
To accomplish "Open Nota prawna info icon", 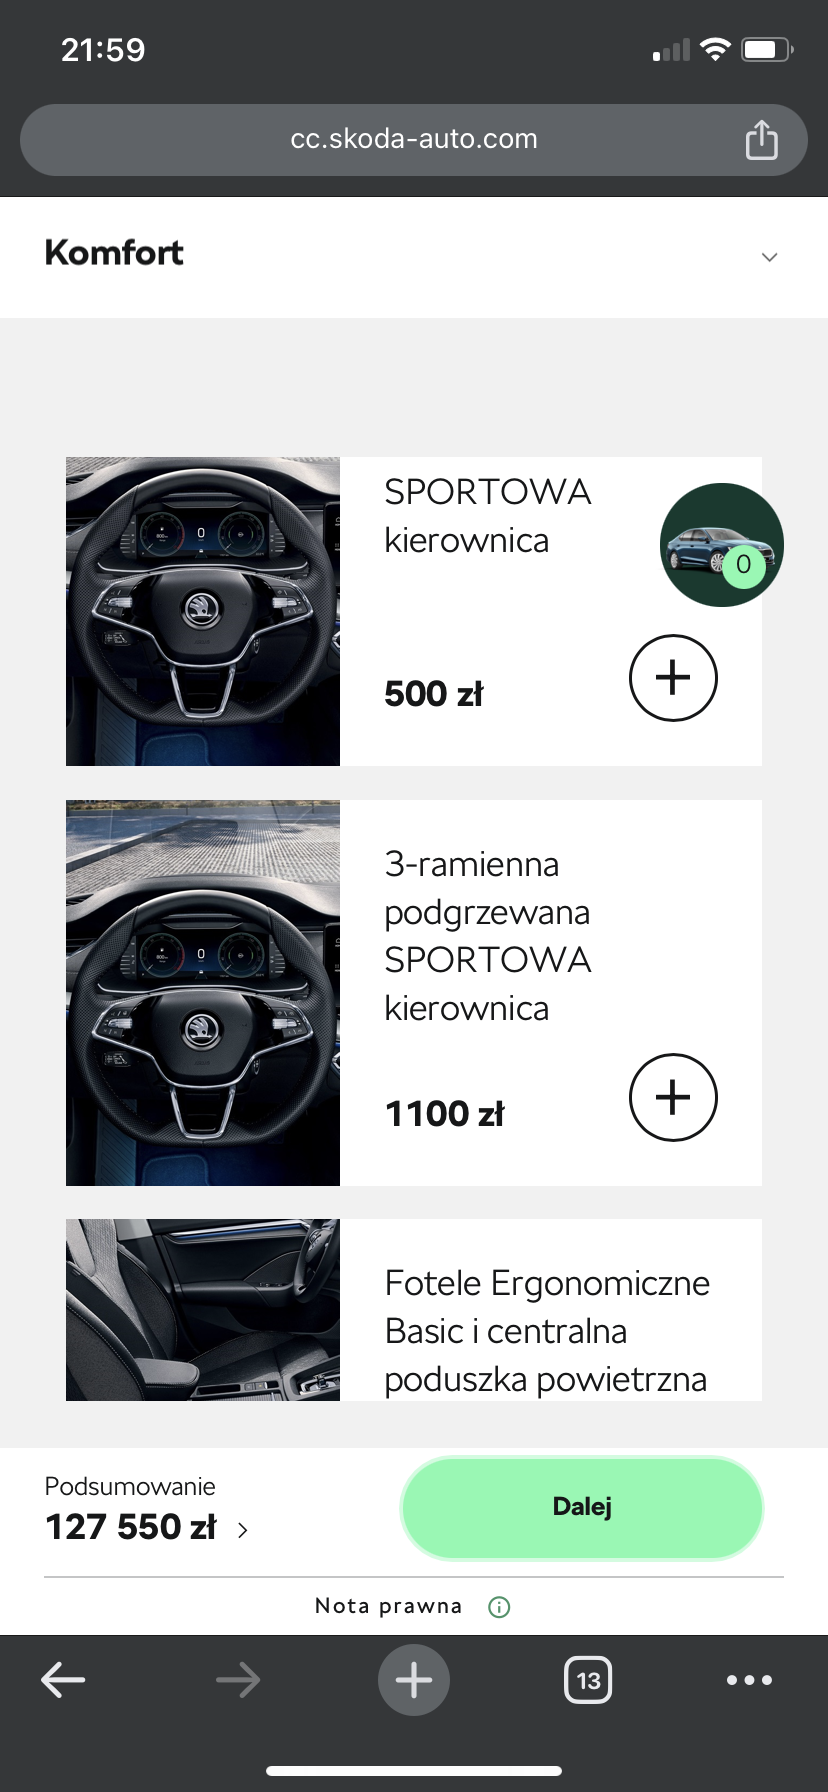I will pos(499,1607).
